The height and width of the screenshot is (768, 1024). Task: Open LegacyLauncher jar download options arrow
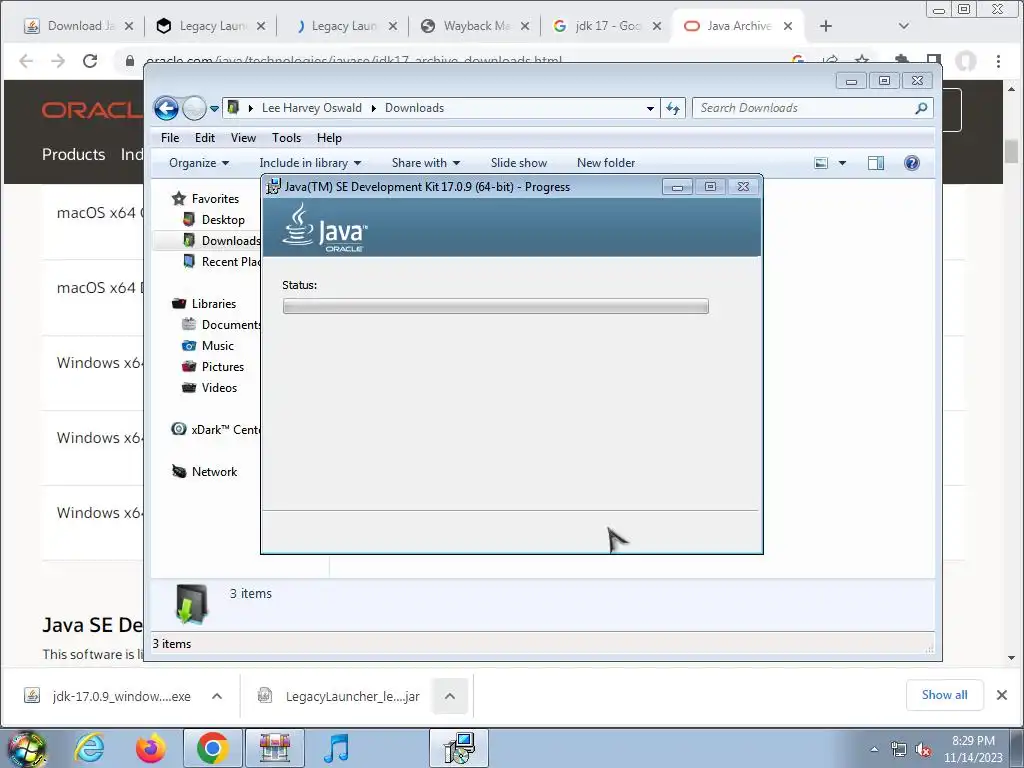(x=450, y=696)
